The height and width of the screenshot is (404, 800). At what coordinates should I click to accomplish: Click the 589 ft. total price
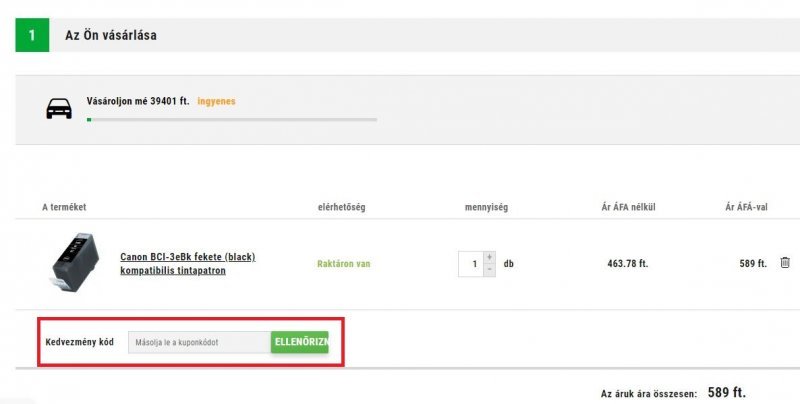point(727,392)
